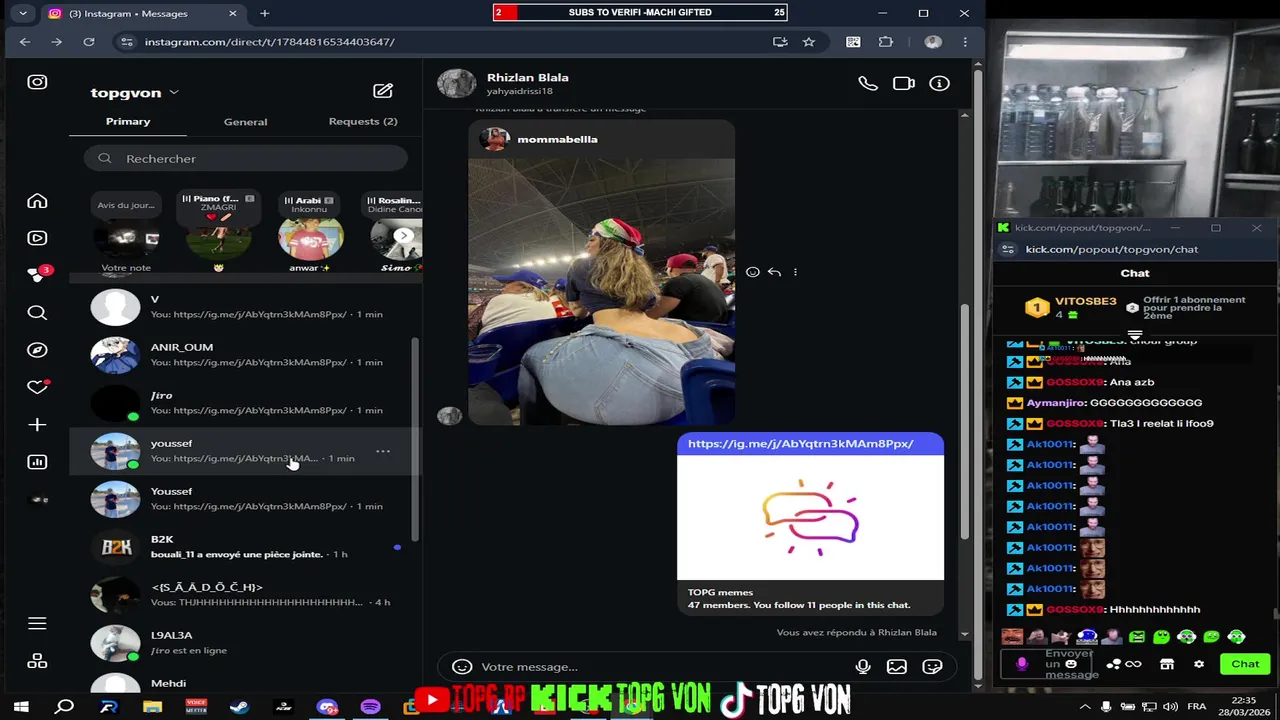React with emoji to momma bella message
This screenshot has width=1280, height=720.
[753, 272]
